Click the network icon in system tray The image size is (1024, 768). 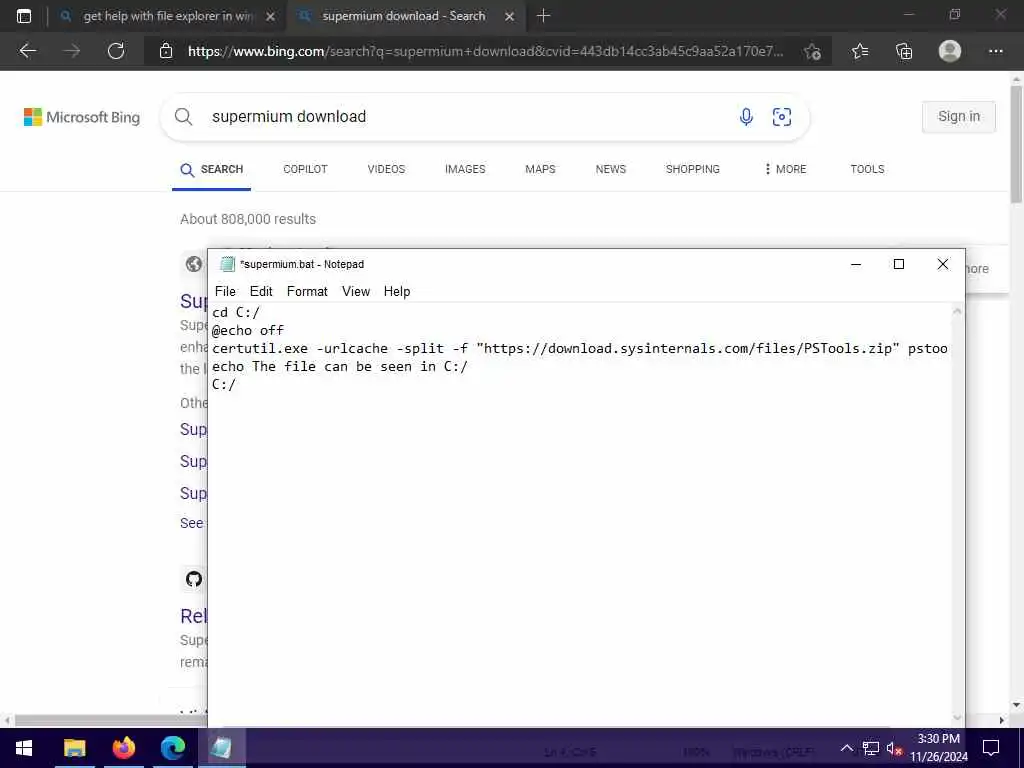pyautogui.click(x=871, y=748)
